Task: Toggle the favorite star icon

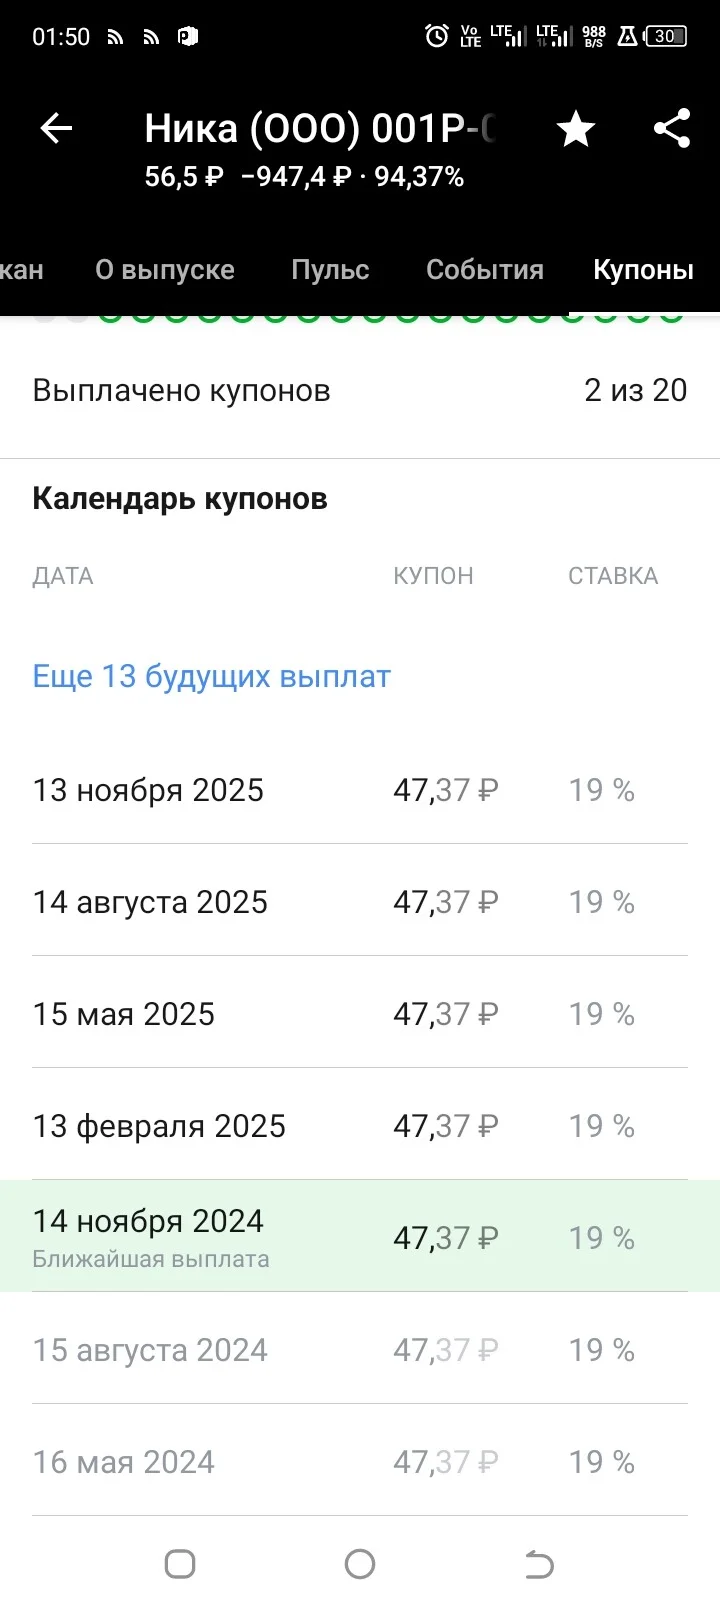Action: pyautogui.click(x=576, y=129)
